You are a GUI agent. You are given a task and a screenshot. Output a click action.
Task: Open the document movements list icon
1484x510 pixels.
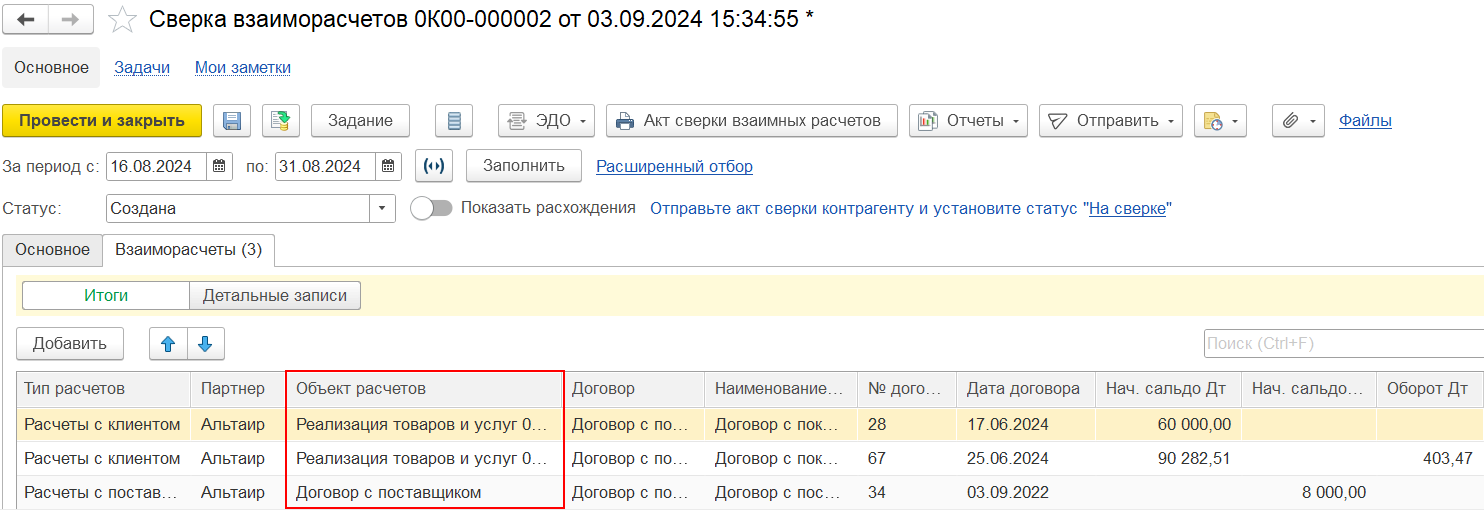(454, 121)
